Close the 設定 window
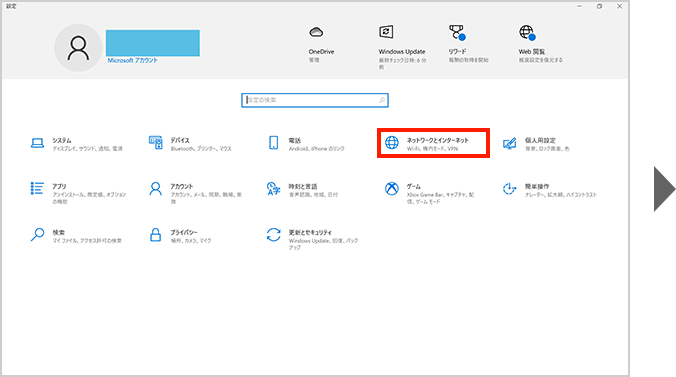 [620, 6]
